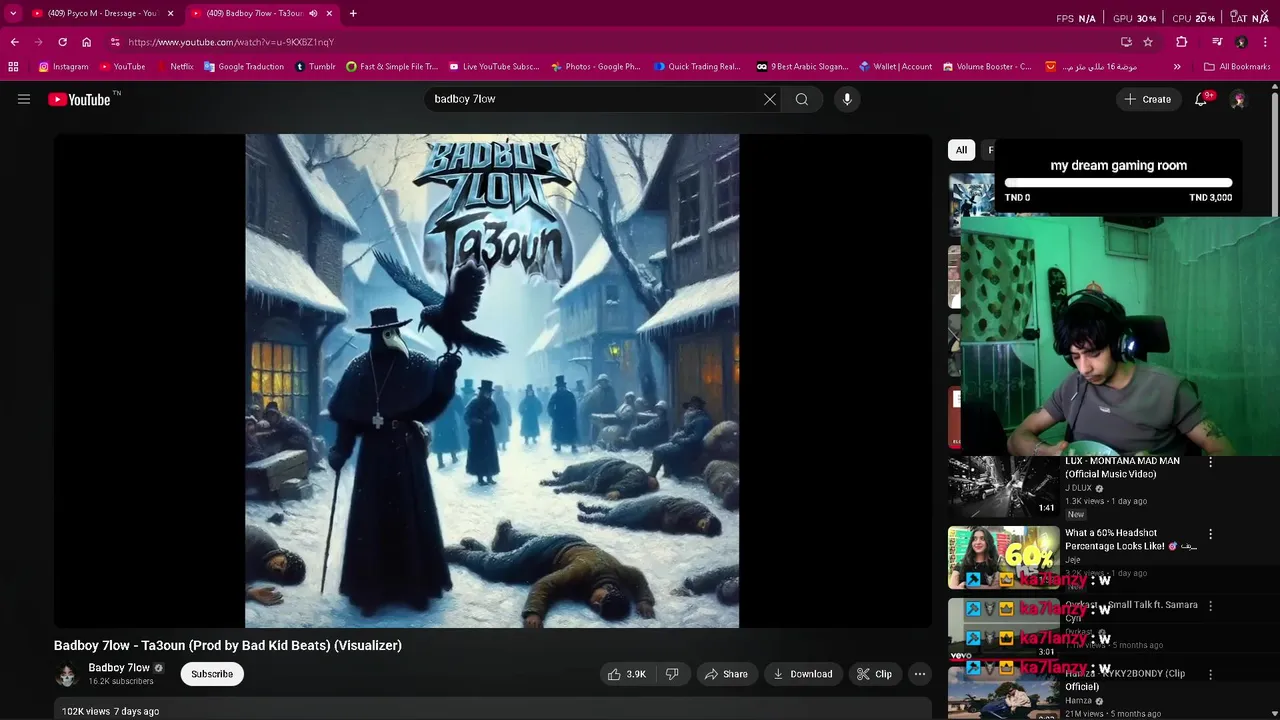
Task: Click the Share button
Action: pos(726,674)
